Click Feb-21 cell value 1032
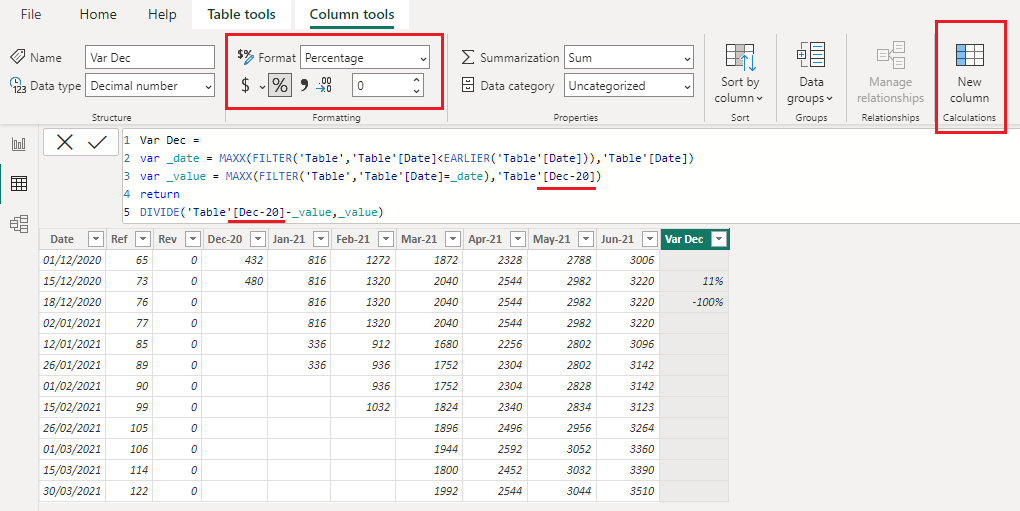This screenshot has height=511, width=1020. pyautogui.click(x=364, y=407)
